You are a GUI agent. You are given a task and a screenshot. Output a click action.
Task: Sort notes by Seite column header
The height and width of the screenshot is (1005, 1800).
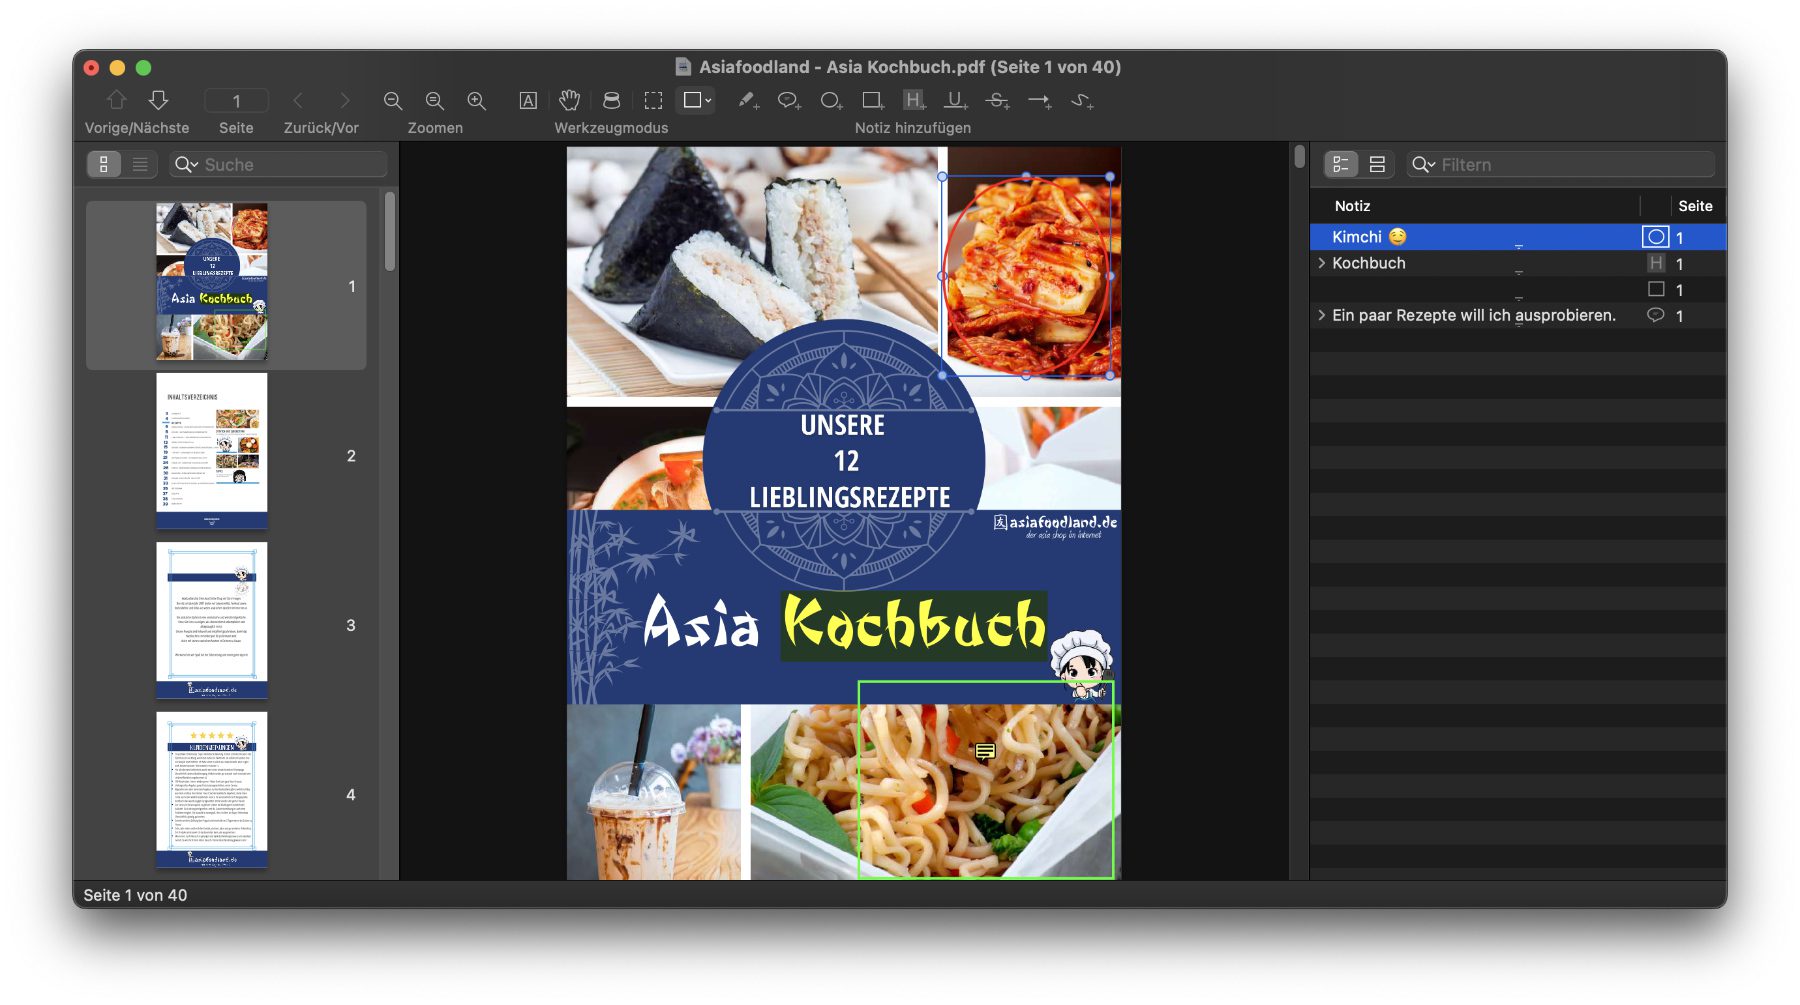1694,206
